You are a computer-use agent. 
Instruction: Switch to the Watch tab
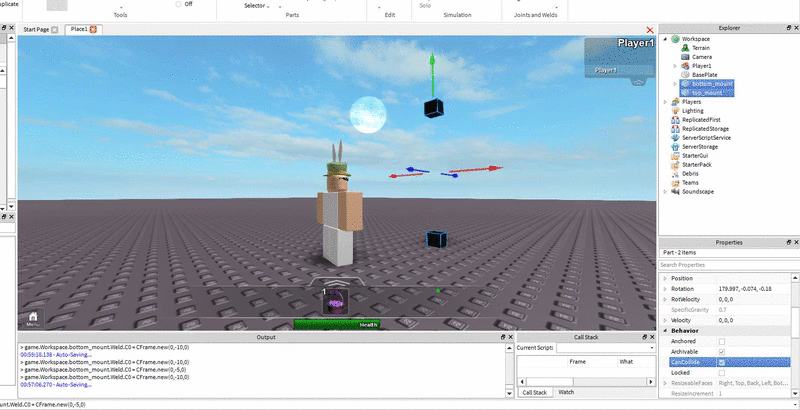click(566, 392)
